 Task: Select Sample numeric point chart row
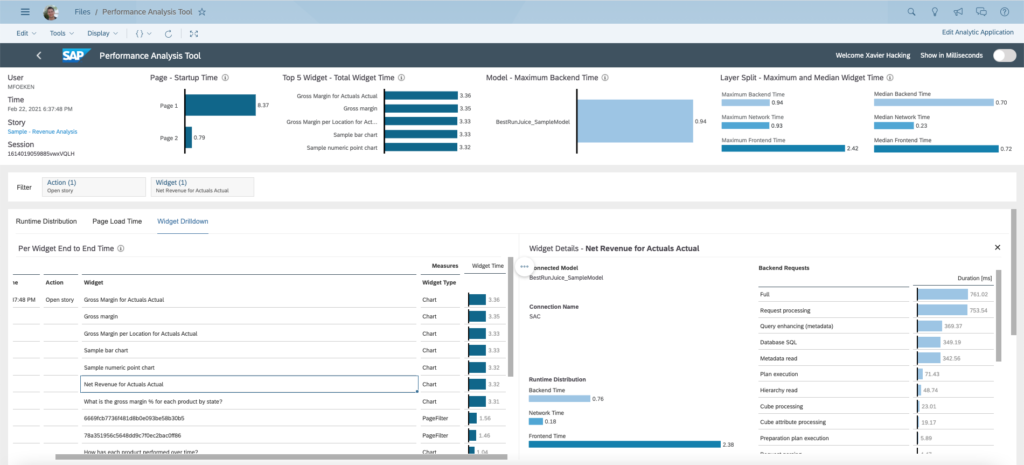[x=249, y=368]
